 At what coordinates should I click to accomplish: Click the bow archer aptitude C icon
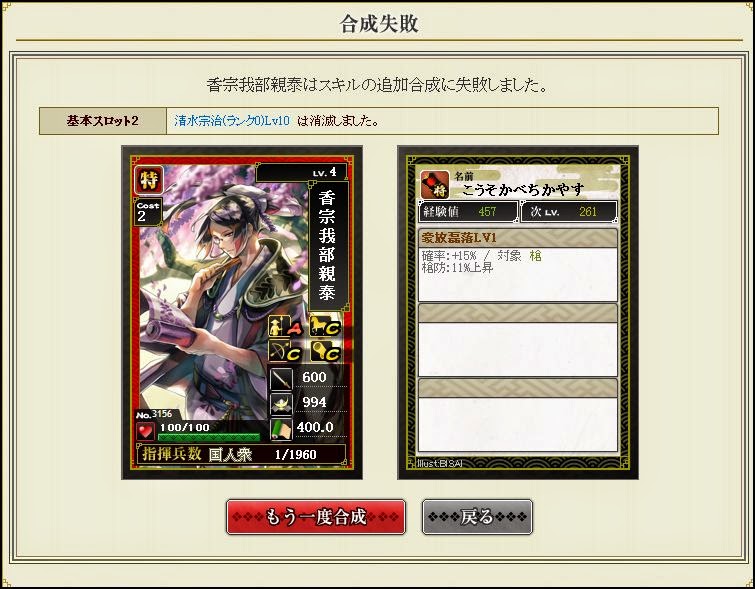pos(286,352)
